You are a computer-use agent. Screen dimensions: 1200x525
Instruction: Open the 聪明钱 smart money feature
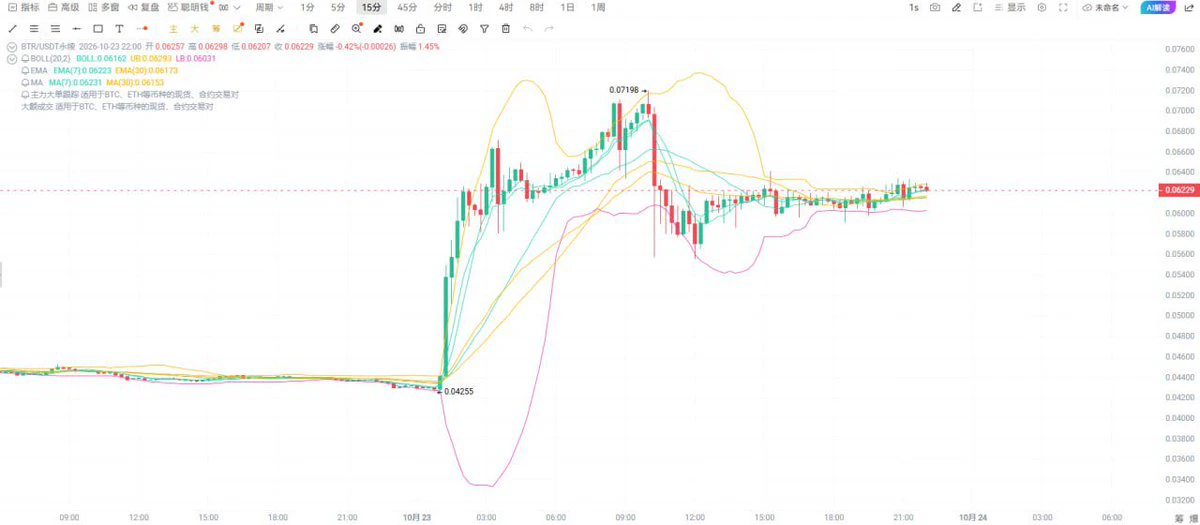pyautogui.click(x=191, y=8)
